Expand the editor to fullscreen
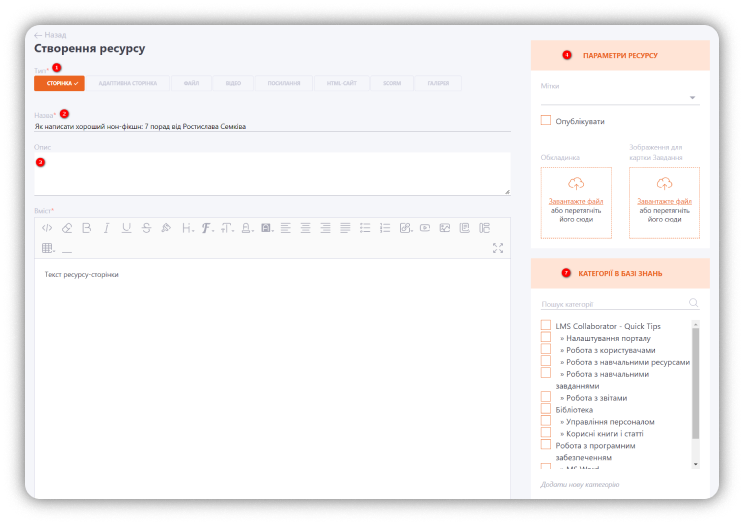744x524 pixels. point(498,248)
